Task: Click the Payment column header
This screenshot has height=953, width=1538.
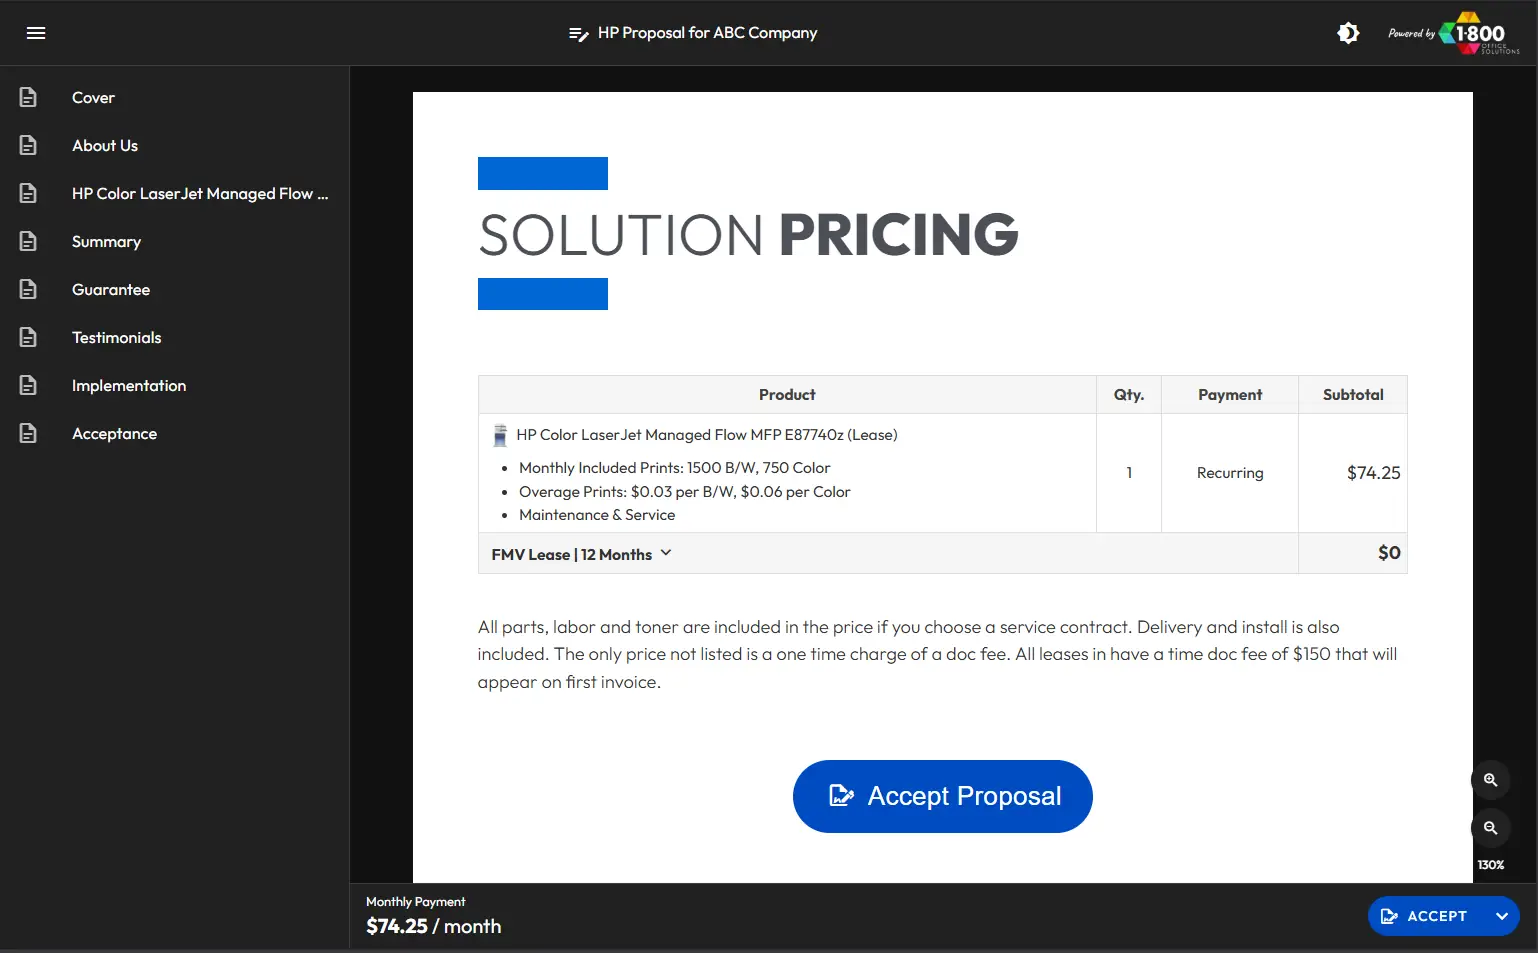Action: tap(1230, 395)
